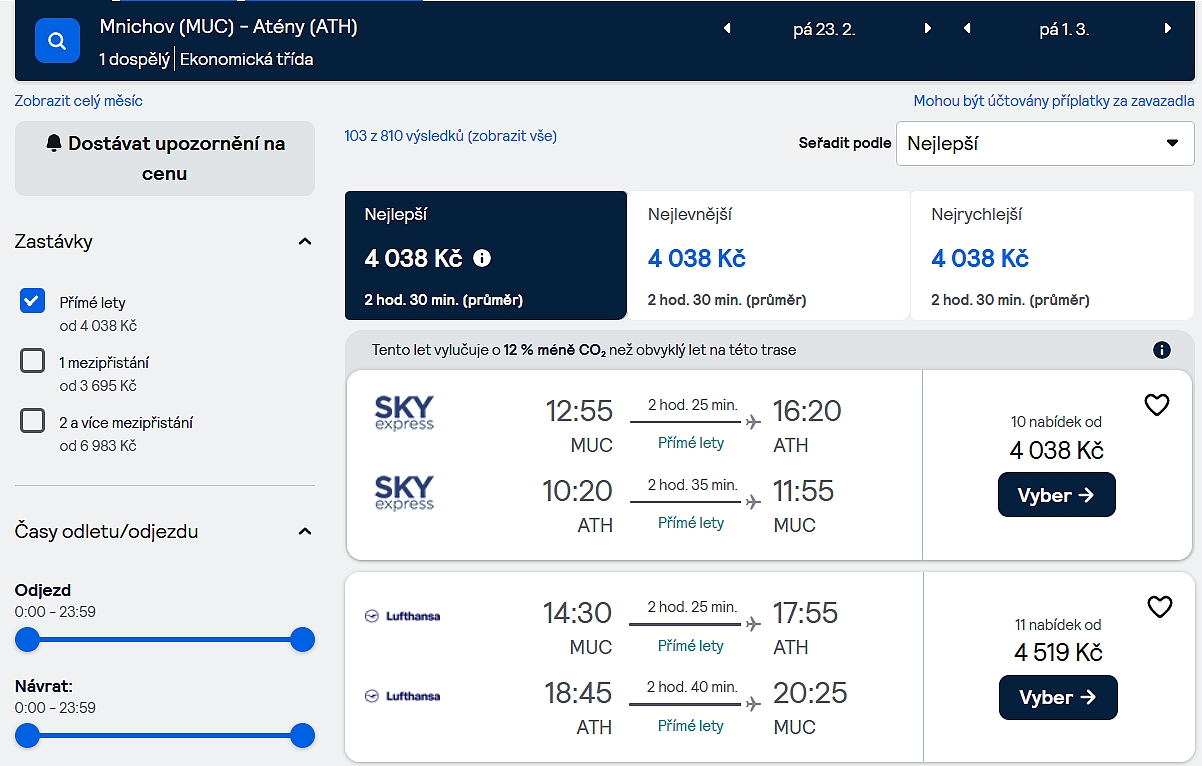
Task: Go to next return date arrow
Action: tap(1167, 29)
